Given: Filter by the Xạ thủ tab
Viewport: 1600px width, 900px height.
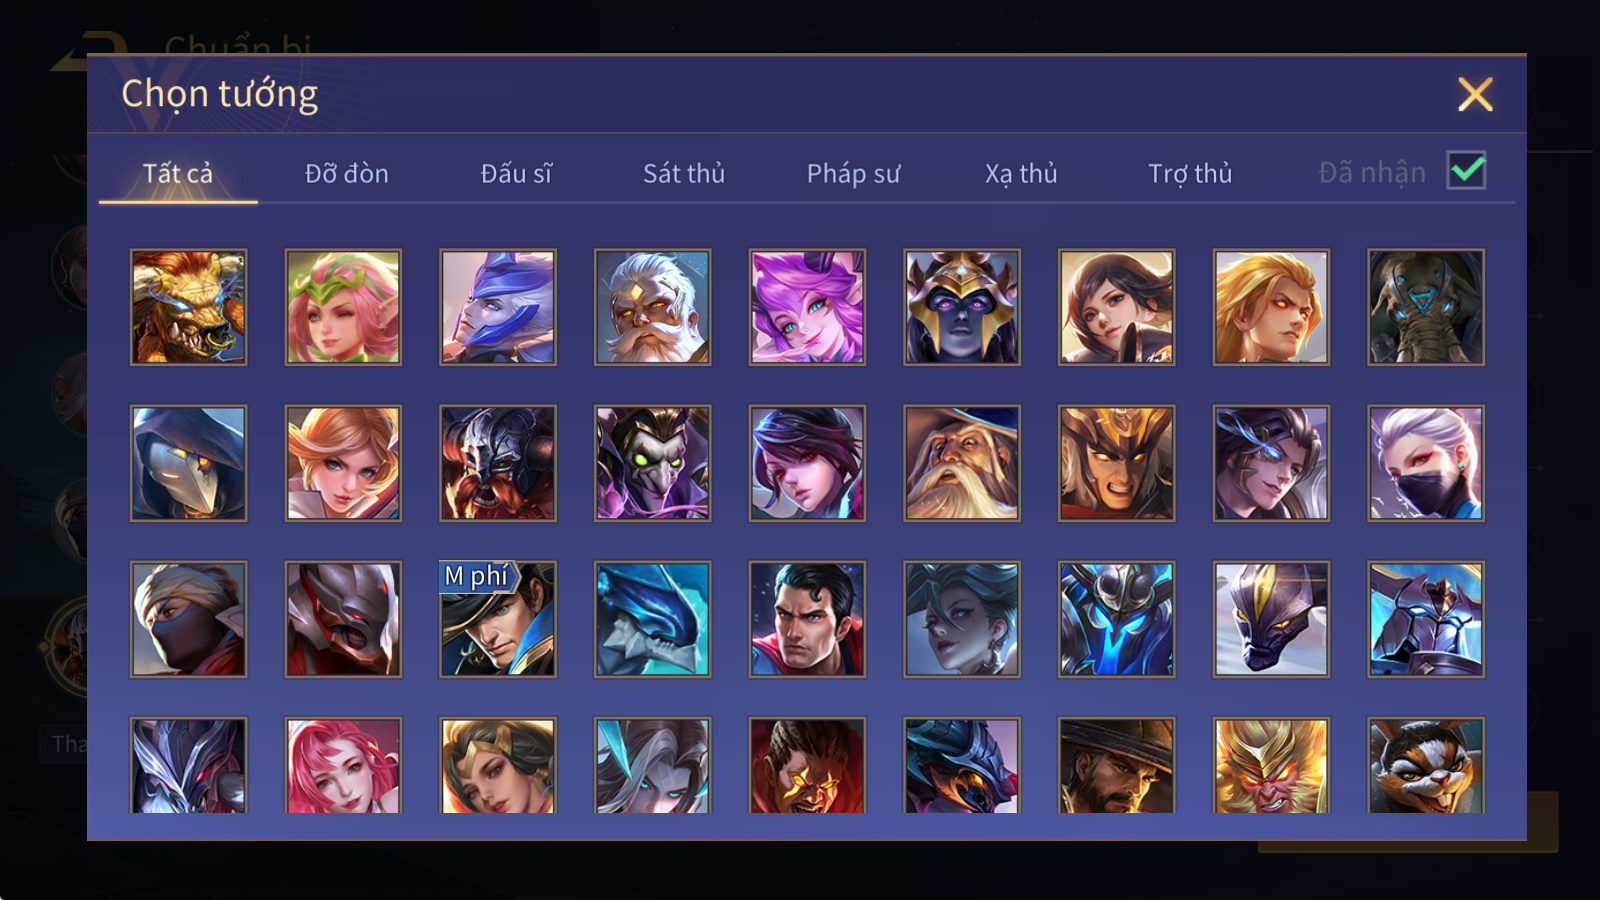Looking at the screenshot, I should point(1021,173).
